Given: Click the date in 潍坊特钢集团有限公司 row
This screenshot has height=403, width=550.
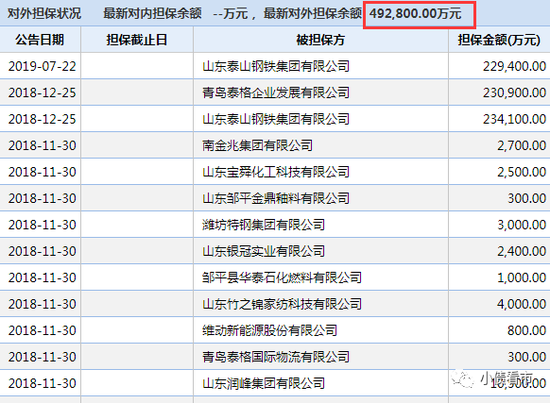Looking at the screenshot, I should (42, 225).
